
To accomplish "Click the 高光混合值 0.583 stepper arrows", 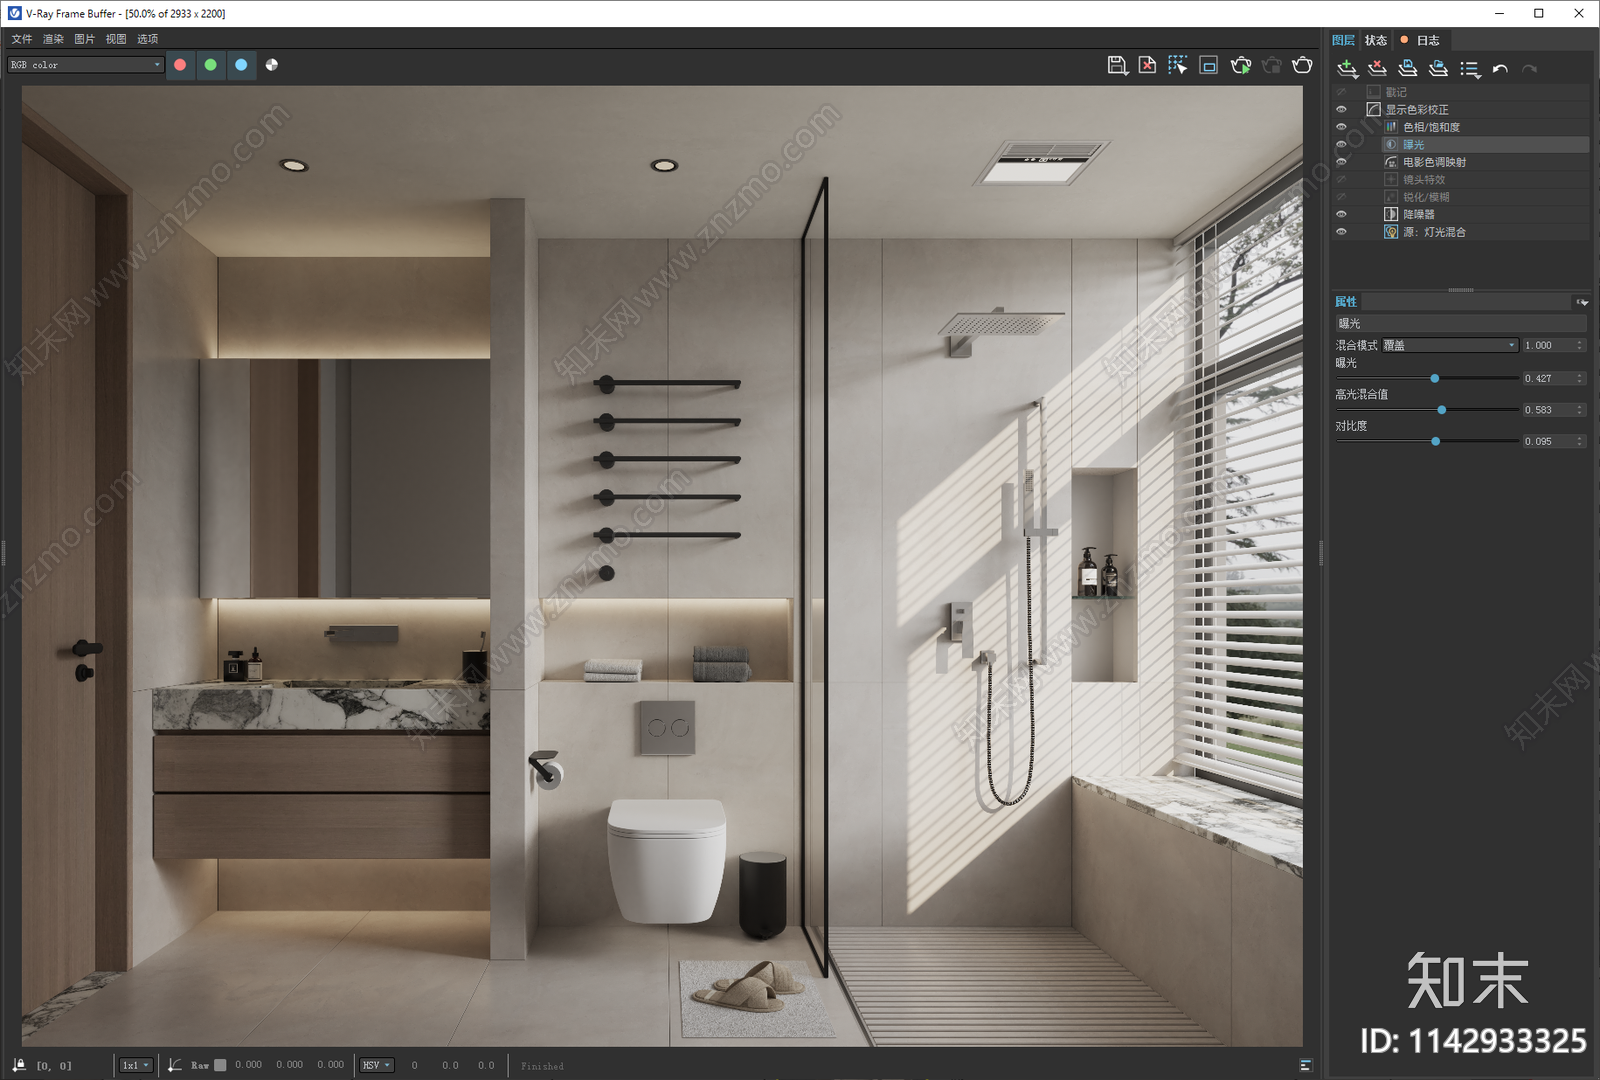I will (x=1580, y=410).
